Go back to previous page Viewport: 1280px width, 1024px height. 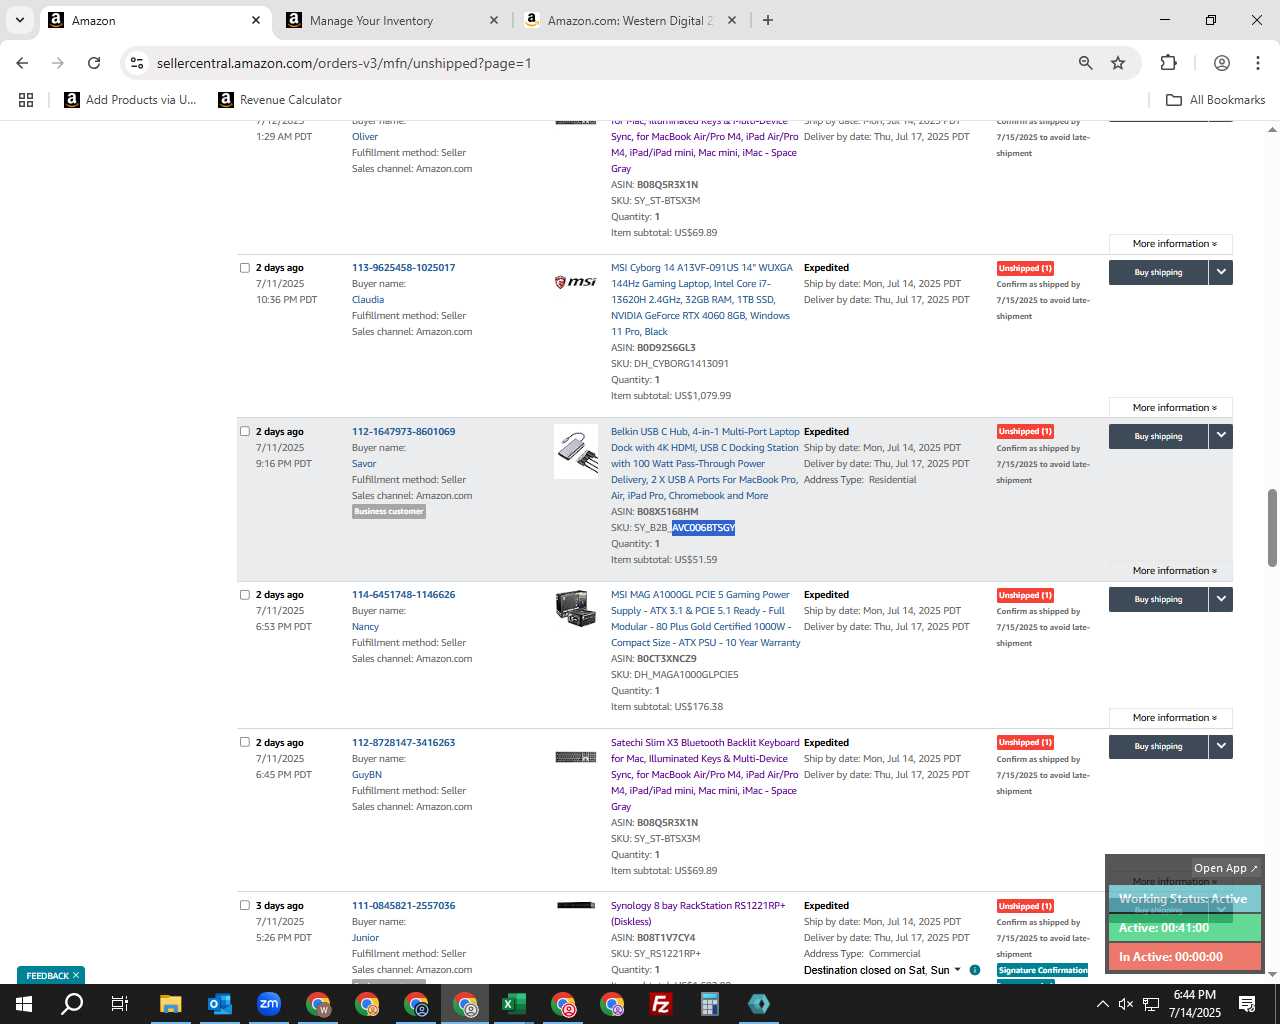tap(22, 63)
